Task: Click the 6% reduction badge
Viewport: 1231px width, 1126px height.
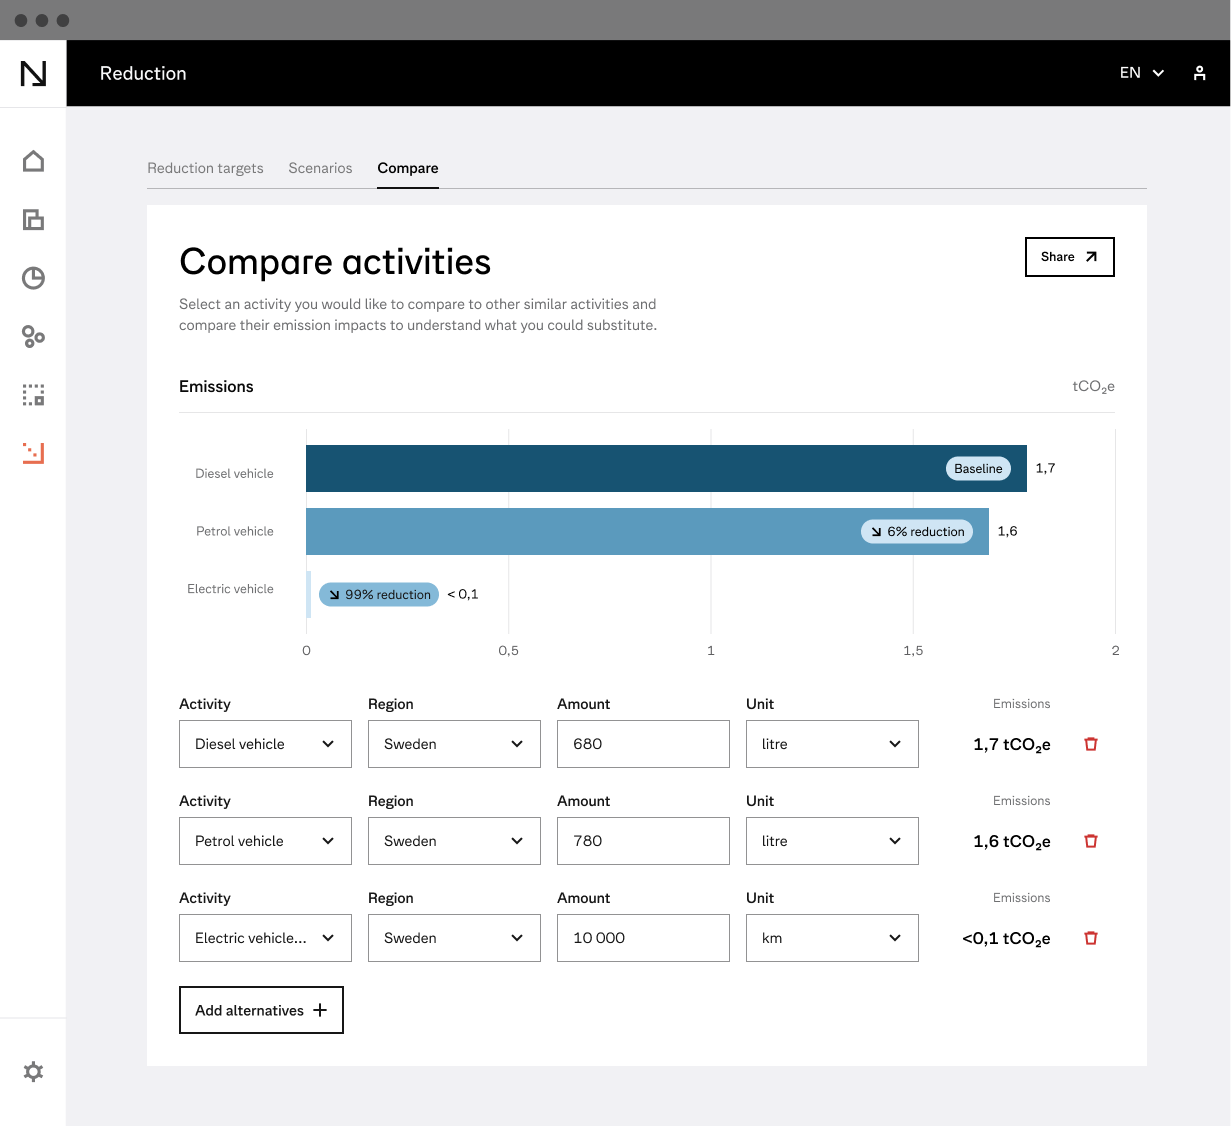Action: coord(917,531)
